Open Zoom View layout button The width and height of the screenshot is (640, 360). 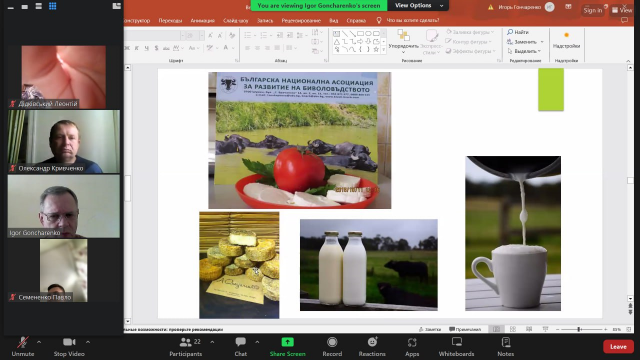click(x=622, y=10)
